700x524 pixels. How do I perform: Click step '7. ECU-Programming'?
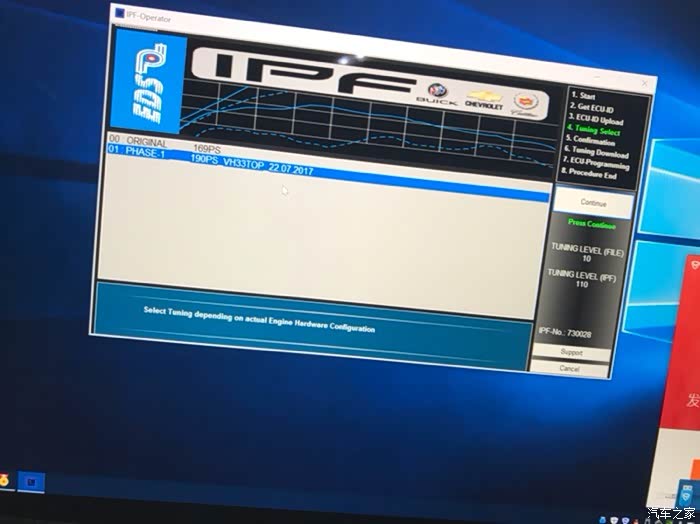596,162
